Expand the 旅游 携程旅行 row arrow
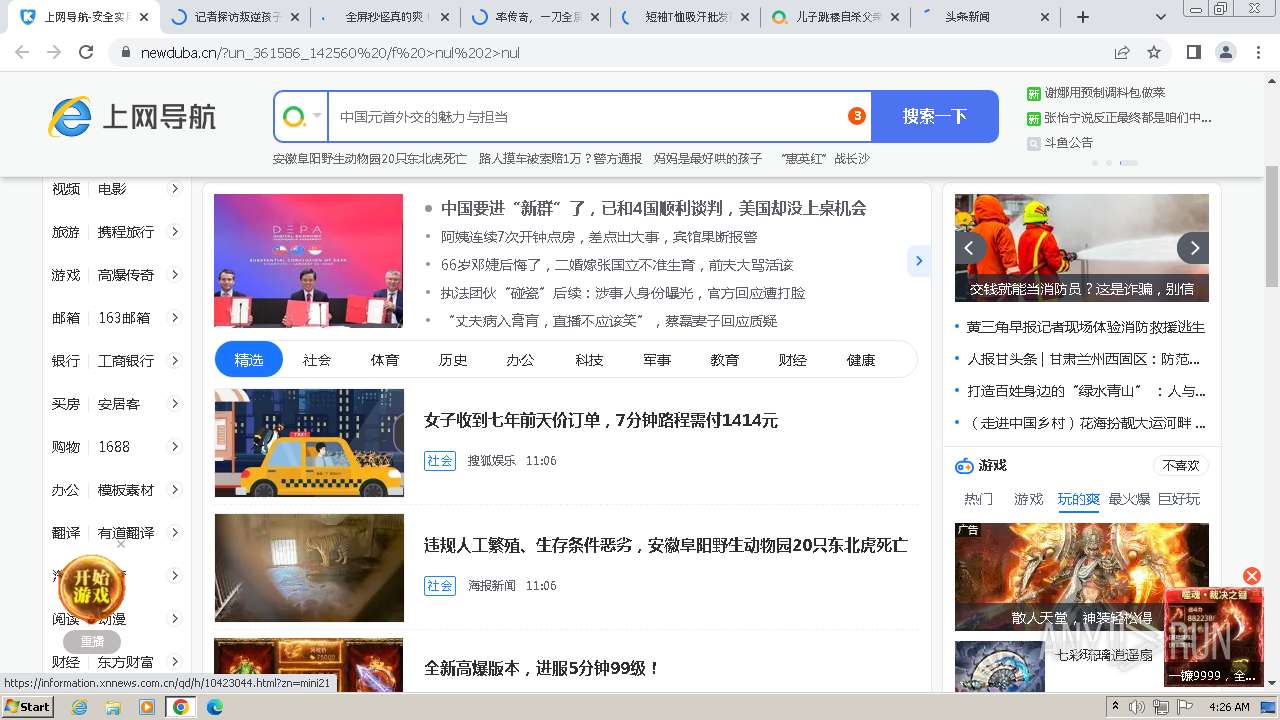The image size is (1280, 720). 175,232
